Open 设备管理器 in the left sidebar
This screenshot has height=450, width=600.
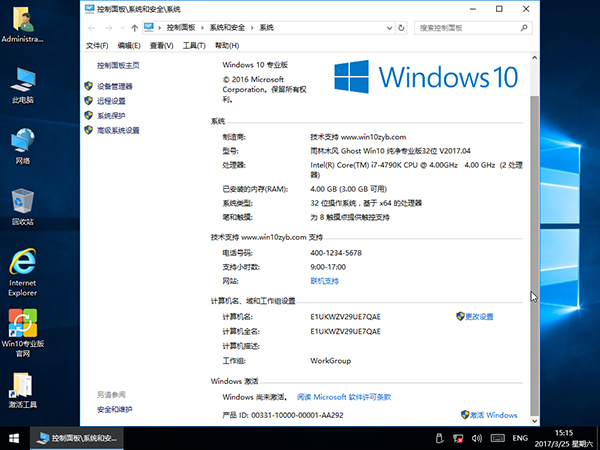[x=114, y=87]
